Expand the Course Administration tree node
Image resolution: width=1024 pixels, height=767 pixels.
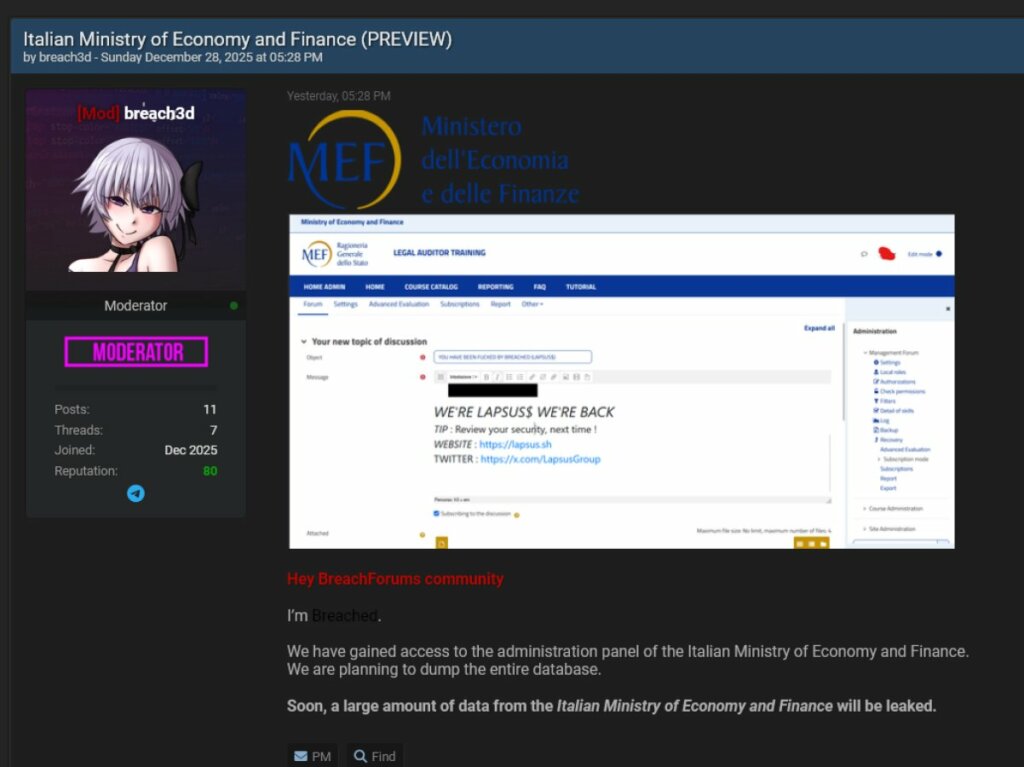864,508
